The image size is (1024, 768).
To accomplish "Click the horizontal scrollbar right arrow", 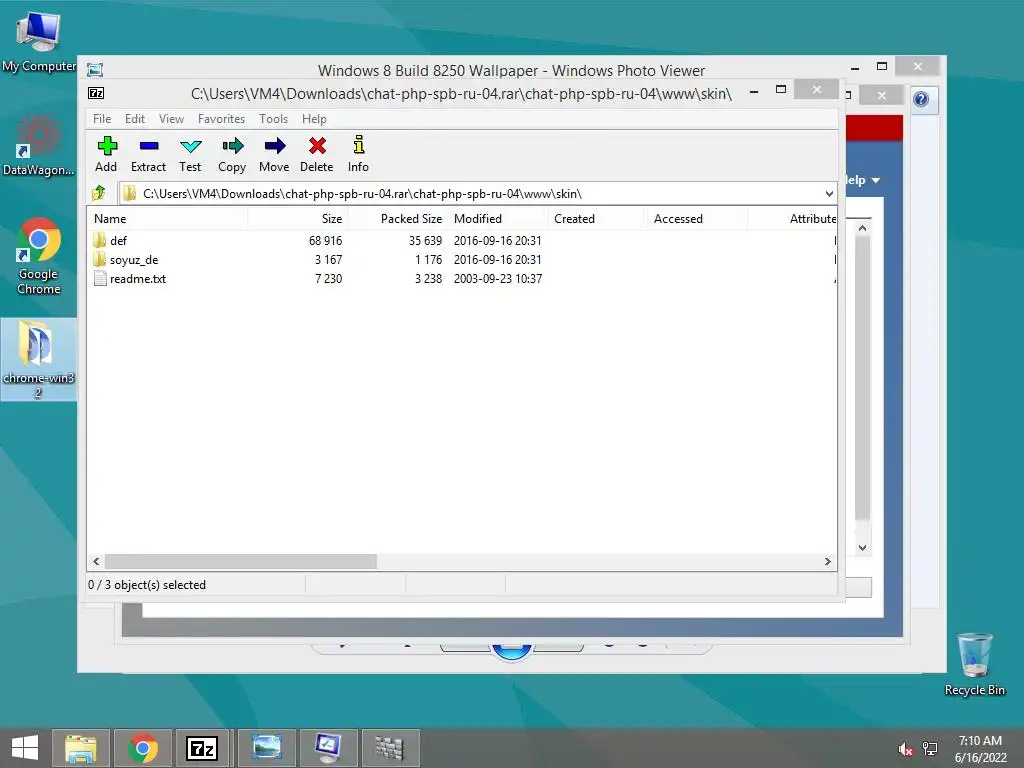I will coord(827,562).
